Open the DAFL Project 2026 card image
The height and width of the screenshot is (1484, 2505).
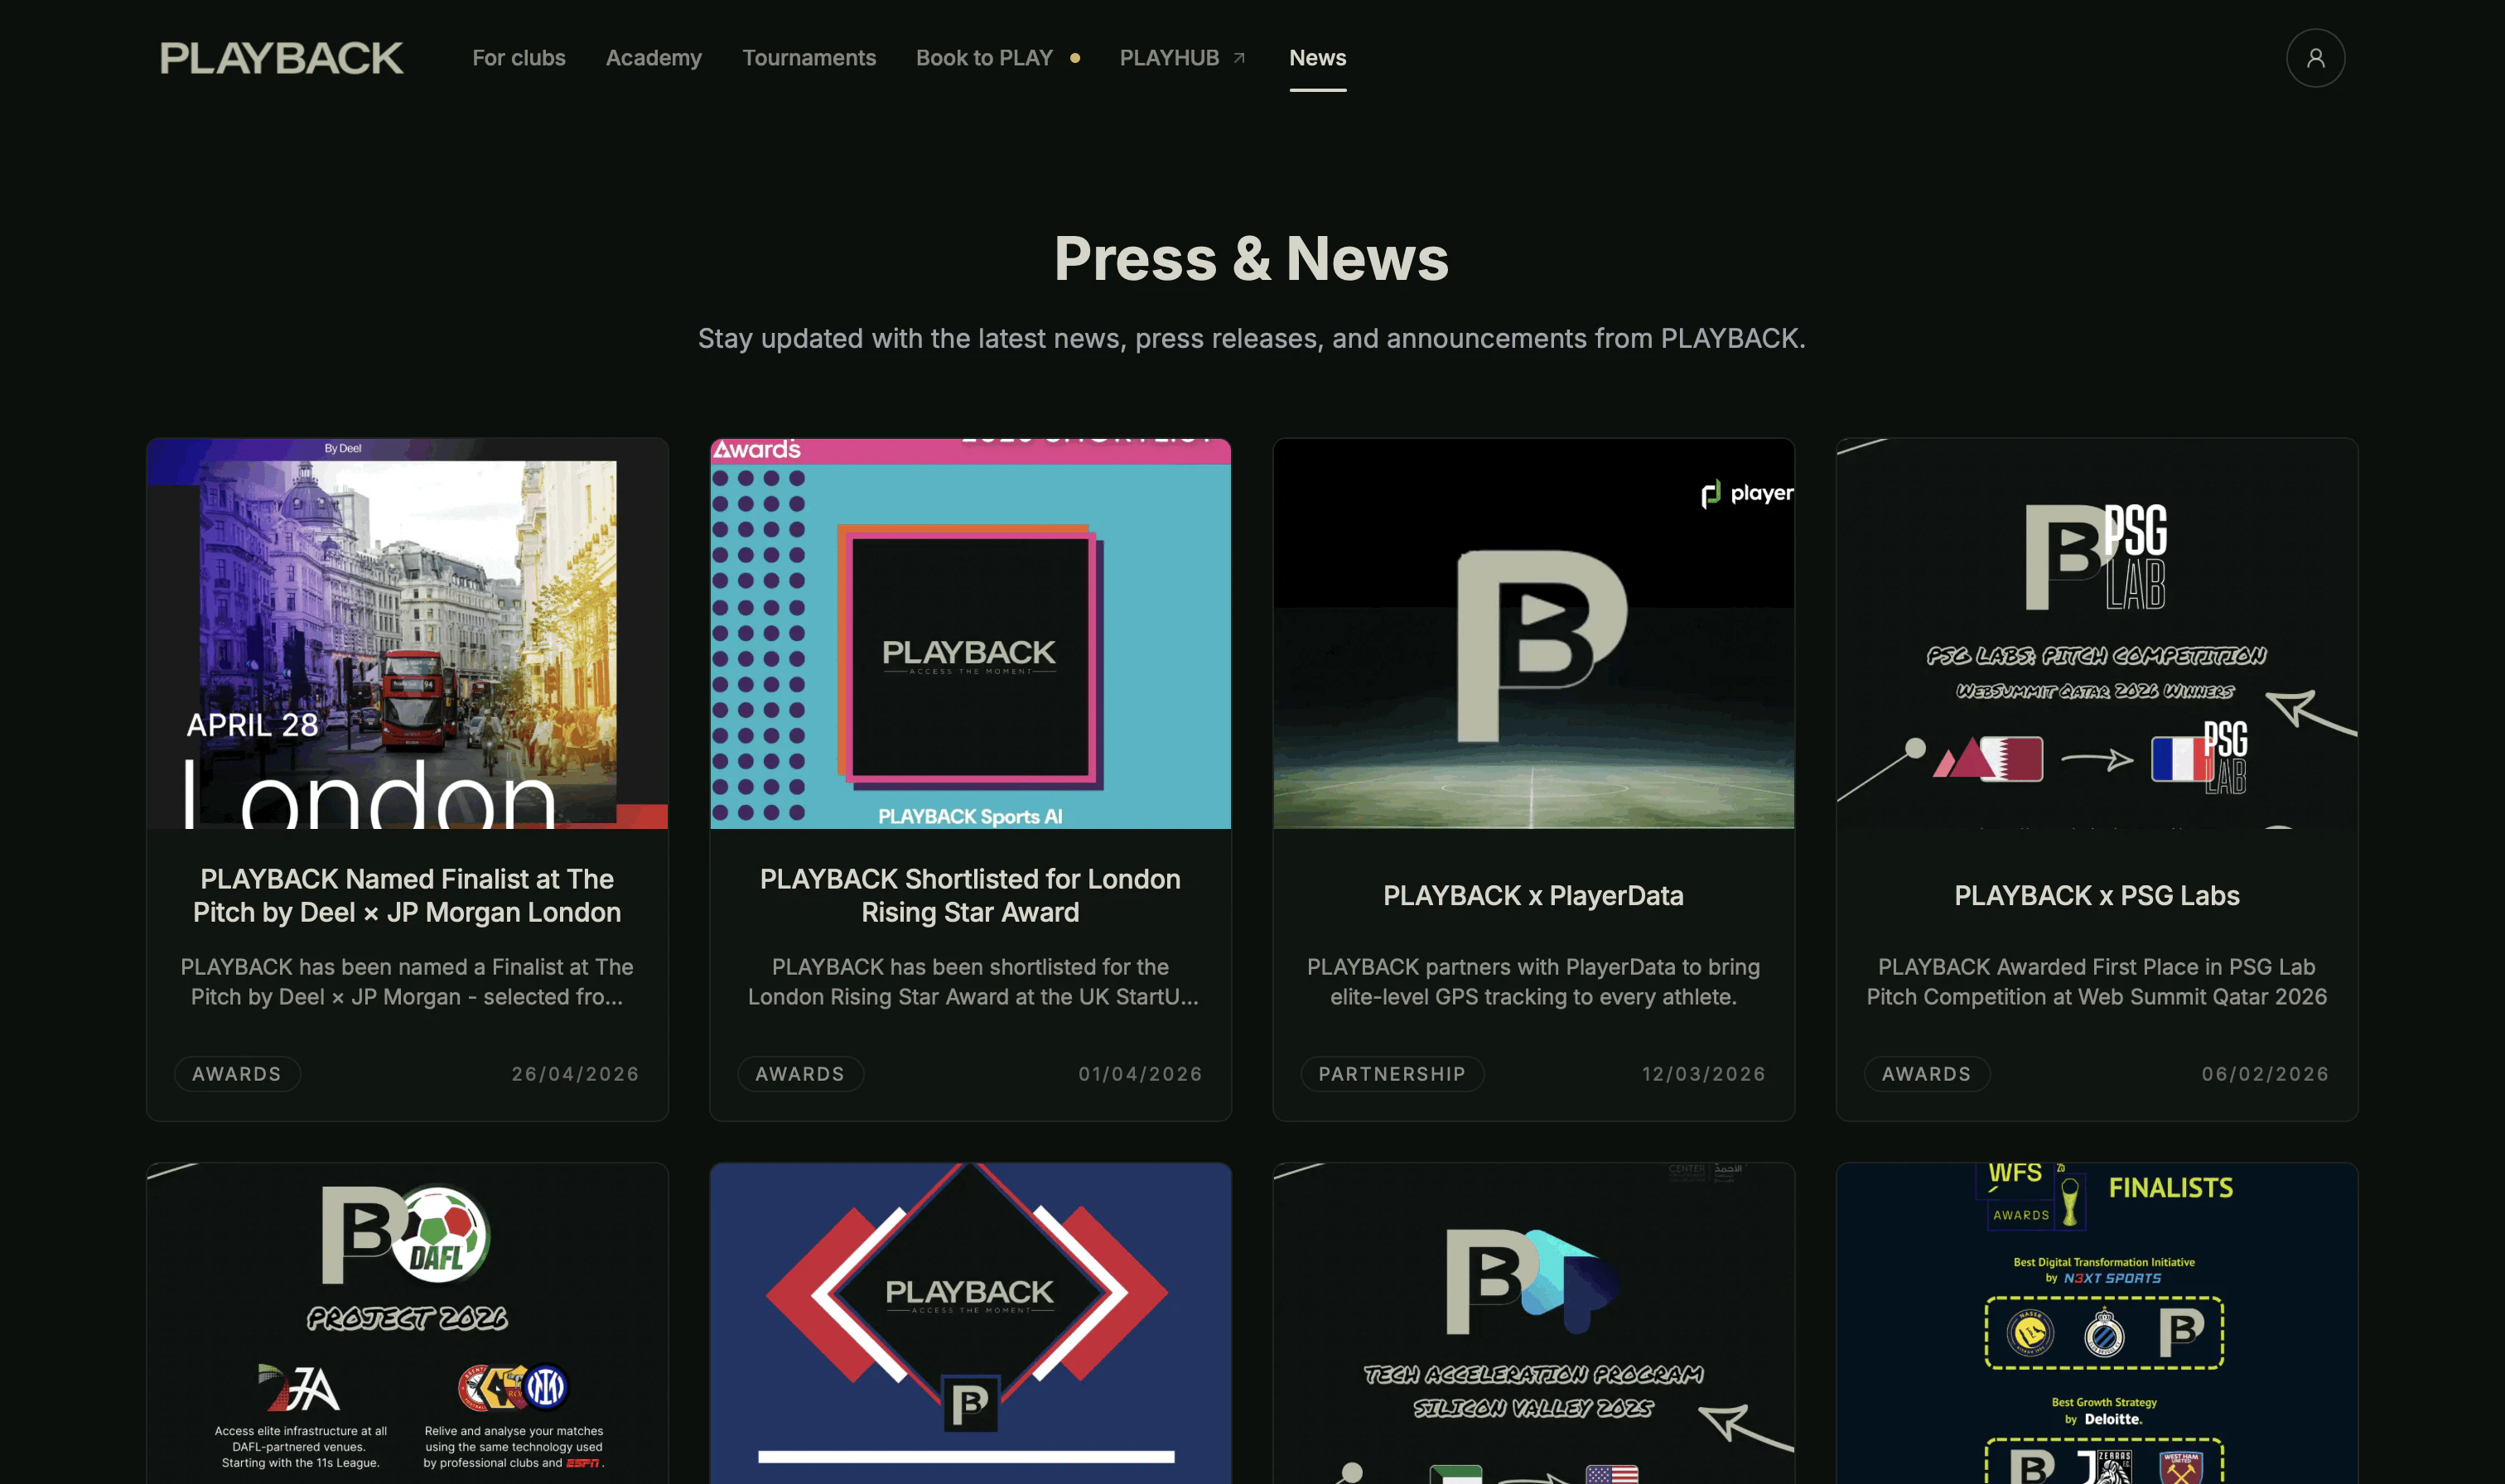coord(407,1320)
